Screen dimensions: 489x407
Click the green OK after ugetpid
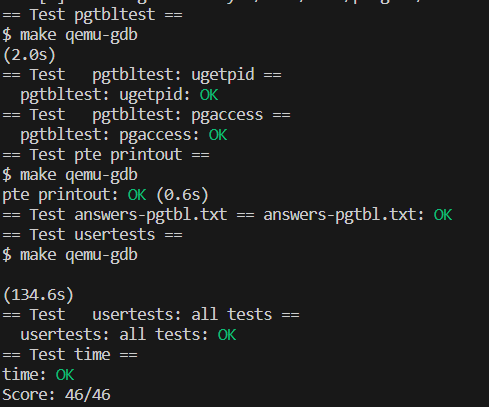click(209, 95)
